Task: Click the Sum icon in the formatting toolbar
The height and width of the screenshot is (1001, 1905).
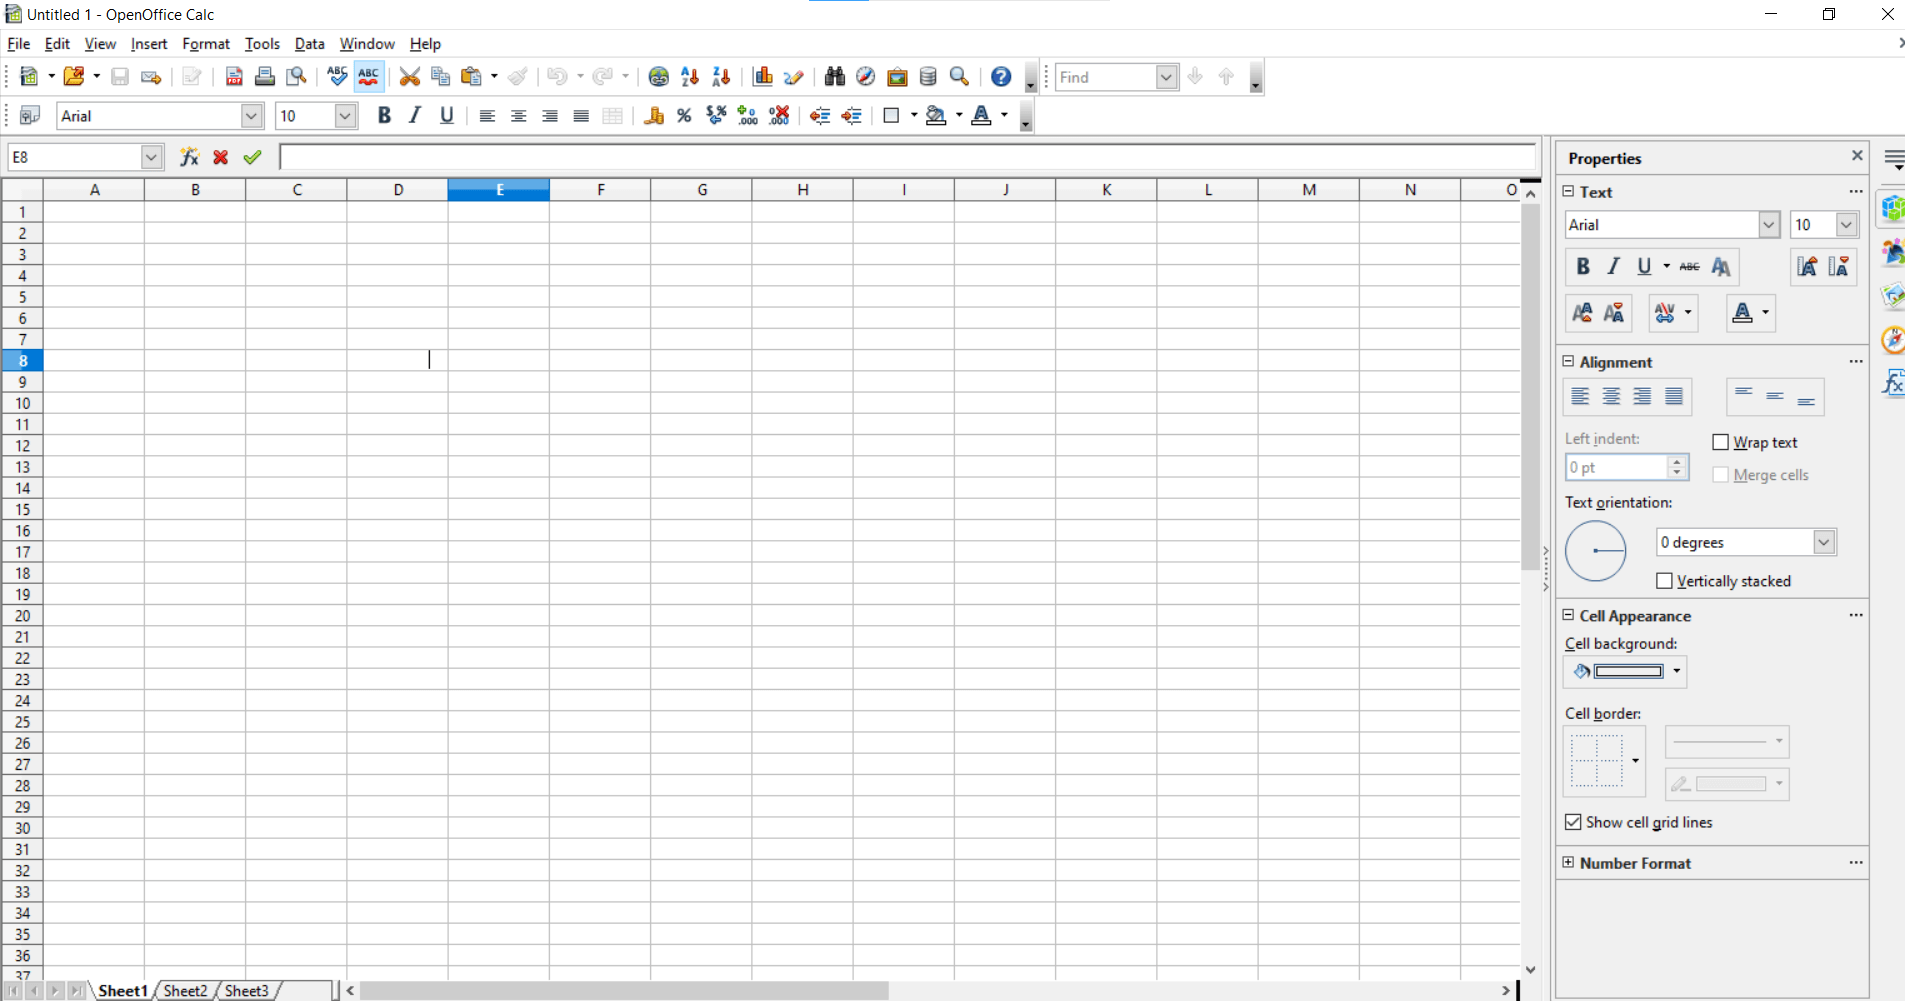Action: tap(652, 115)
